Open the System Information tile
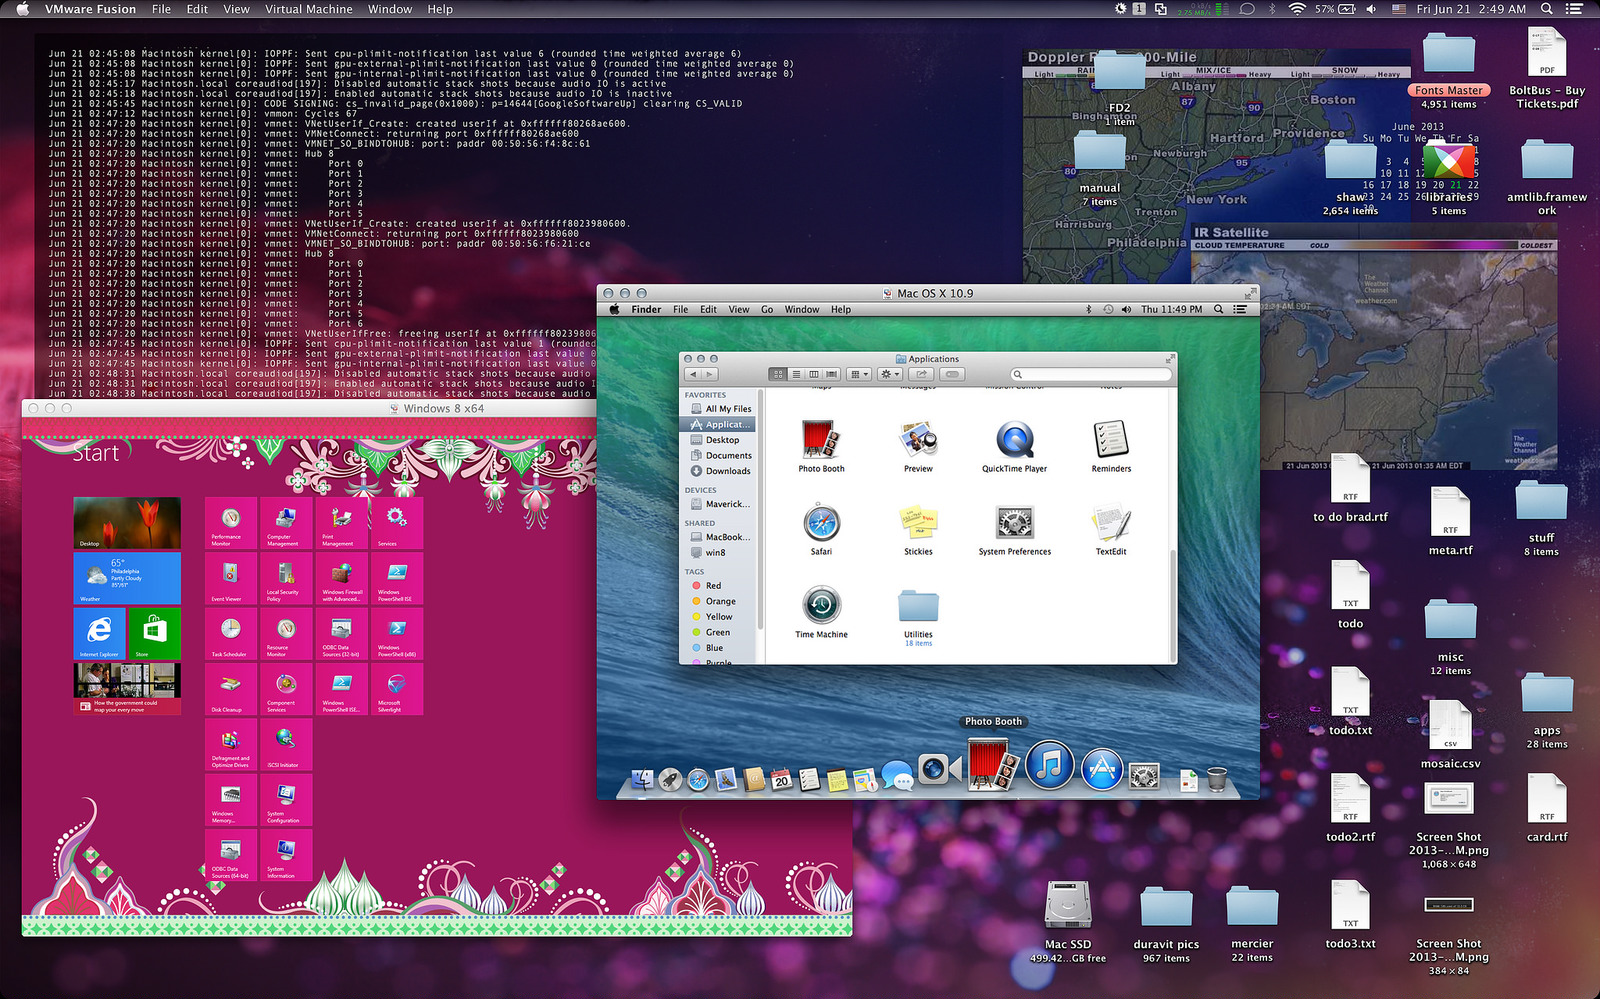Viewport: 1600px width, 999px height. coord(286,856)
